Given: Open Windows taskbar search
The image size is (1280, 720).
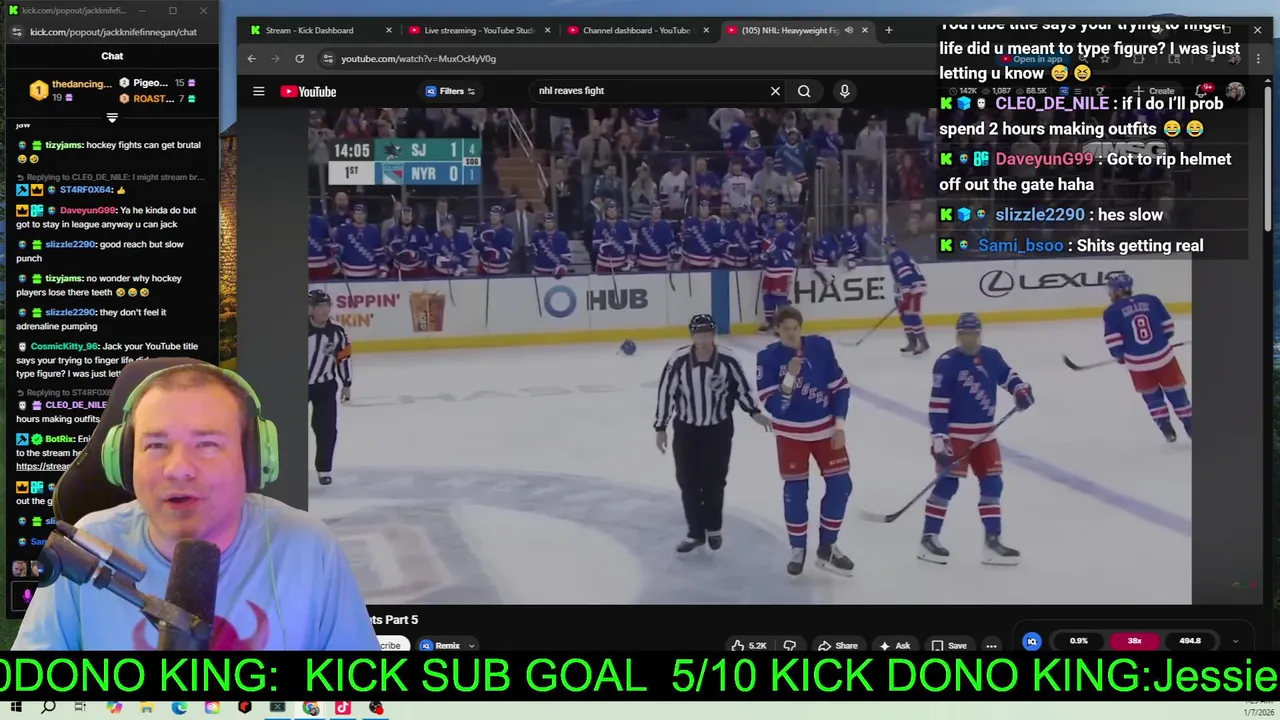Looking at the screenshot, I should click(48, 708).
